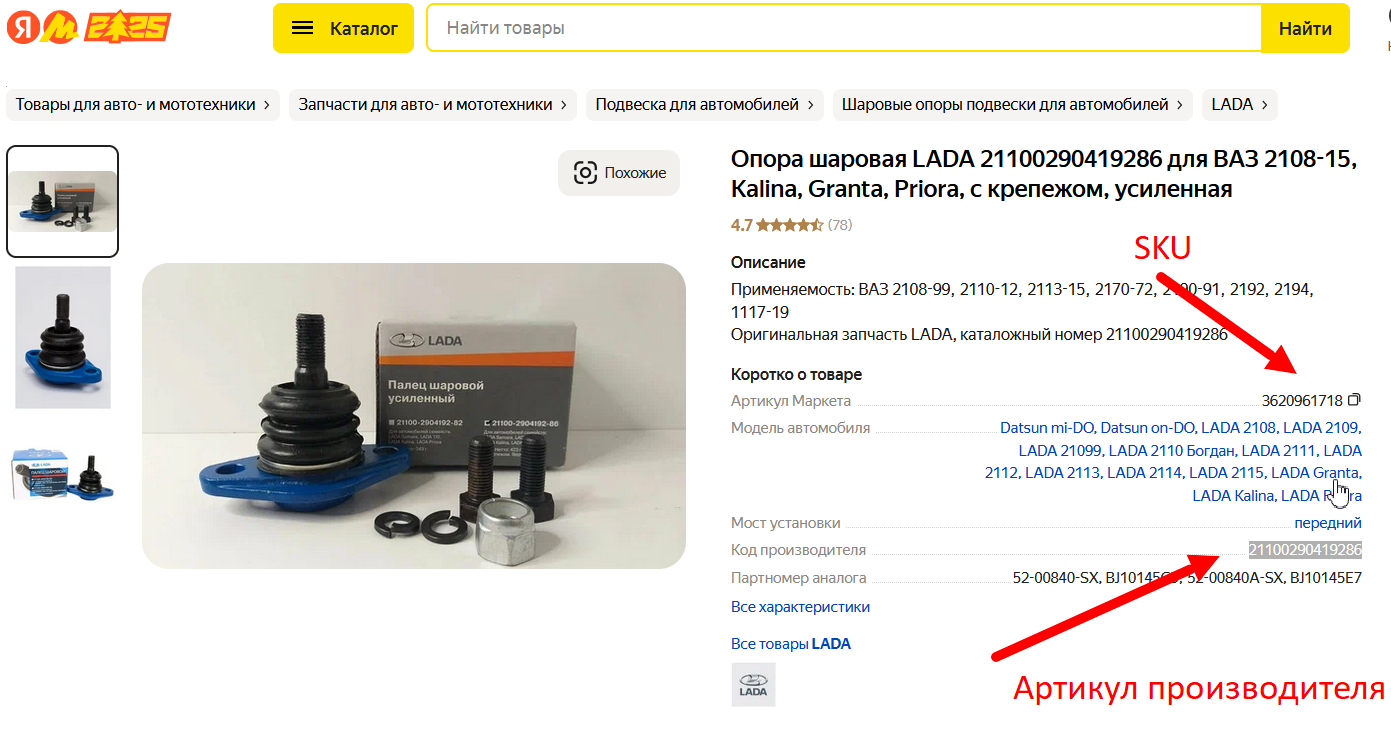This screenshot has width=1391, height=740.
Task: Copy Артикул Маркета via the copy icon
Action: click(1355, 400)
